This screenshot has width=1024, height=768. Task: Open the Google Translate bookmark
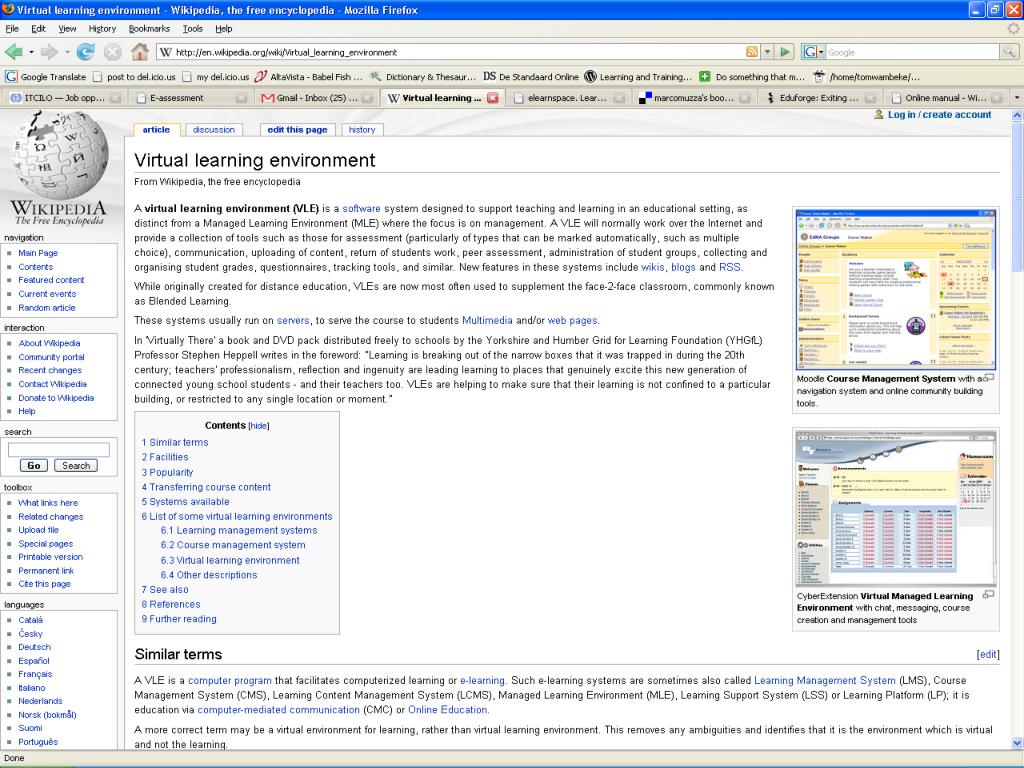[x=46, y=76]
